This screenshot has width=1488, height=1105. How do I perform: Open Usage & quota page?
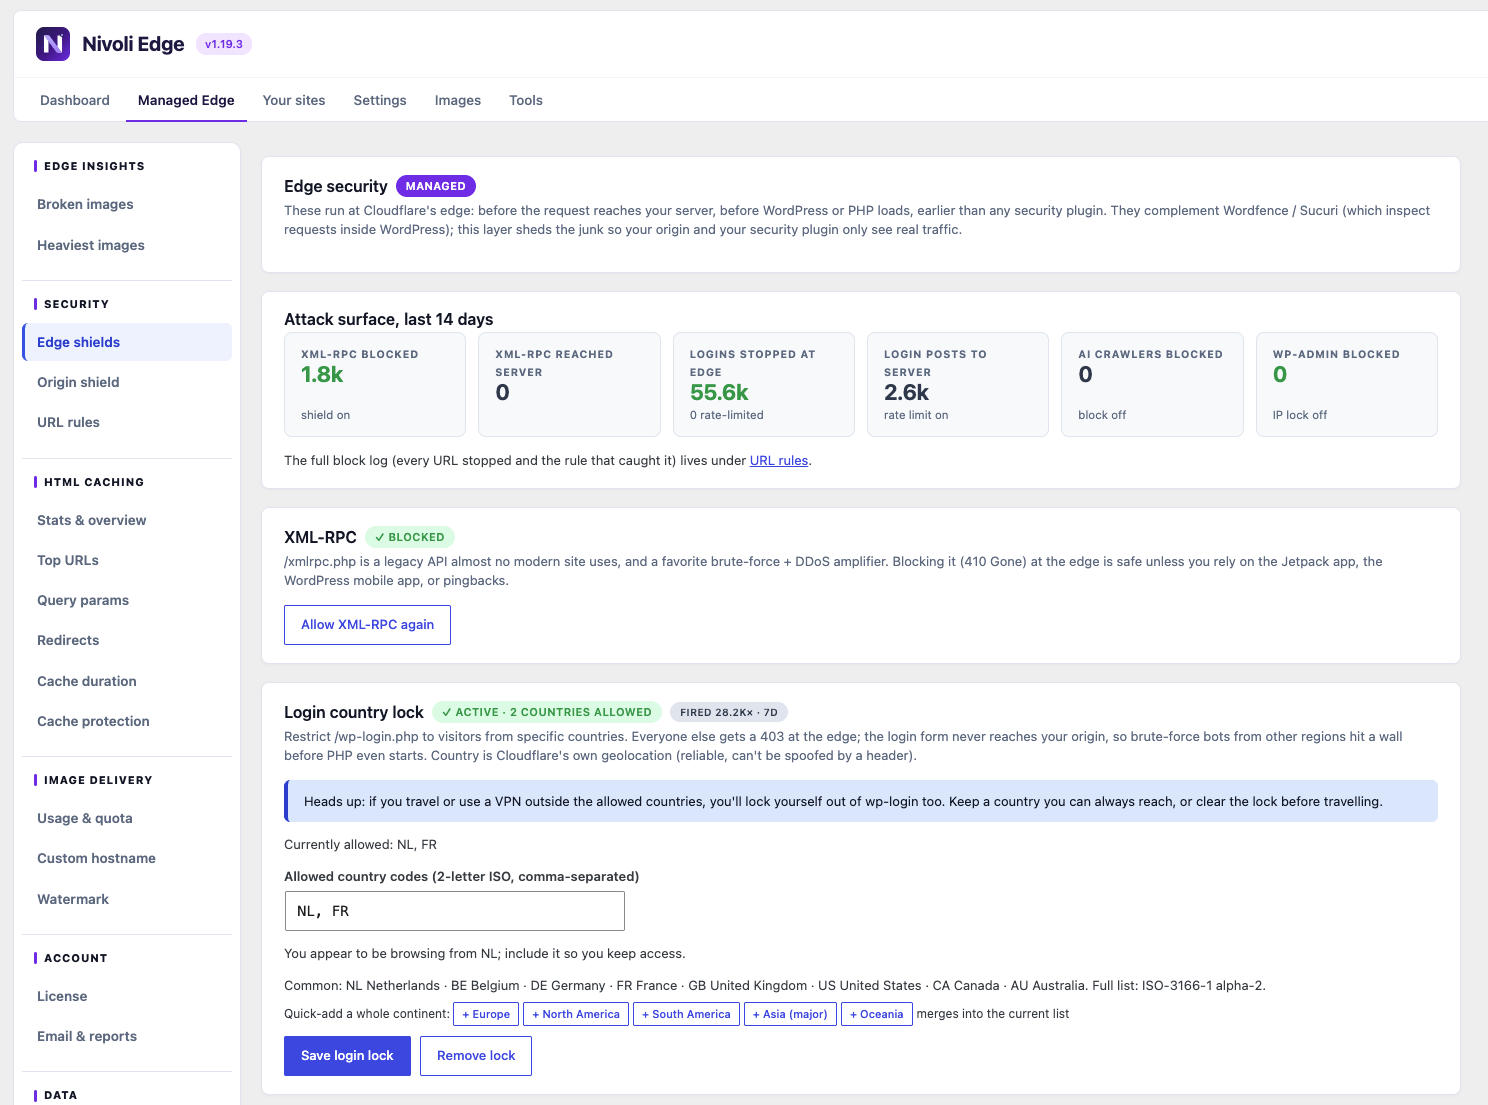127,818
